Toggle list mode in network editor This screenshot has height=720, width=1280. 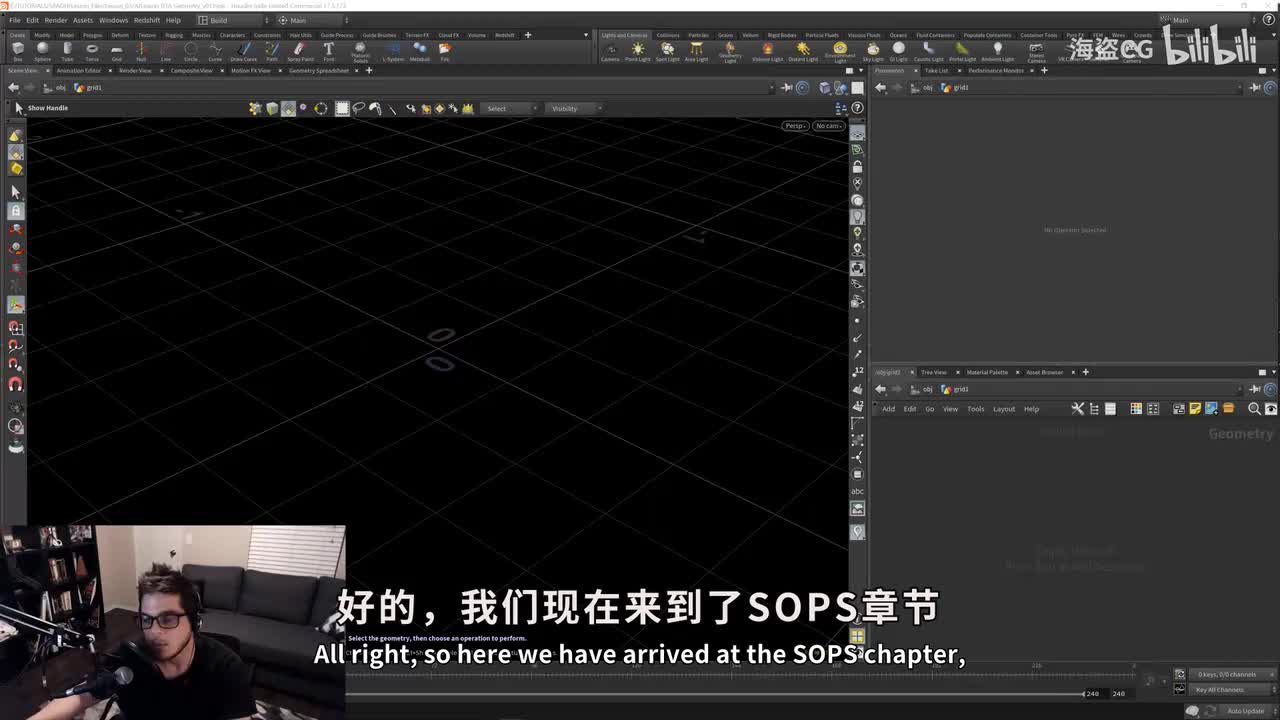(x=1110, y=409)
